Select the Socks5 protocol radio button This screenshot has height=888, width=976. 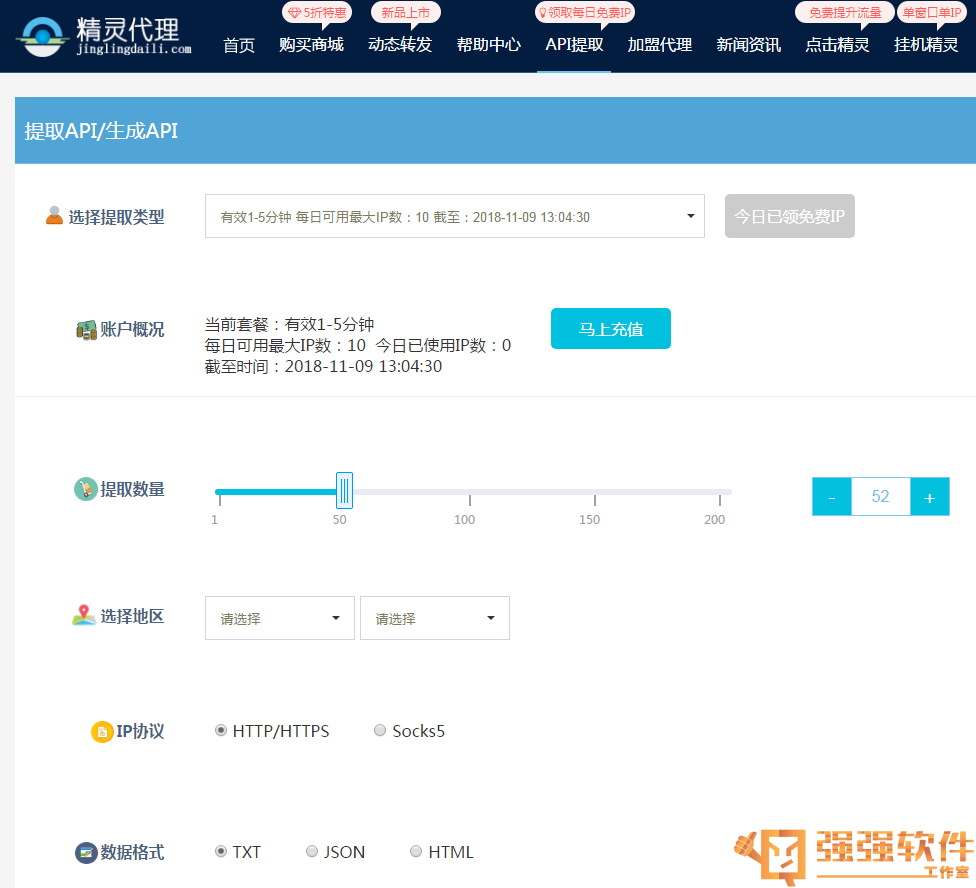(380, 730)
